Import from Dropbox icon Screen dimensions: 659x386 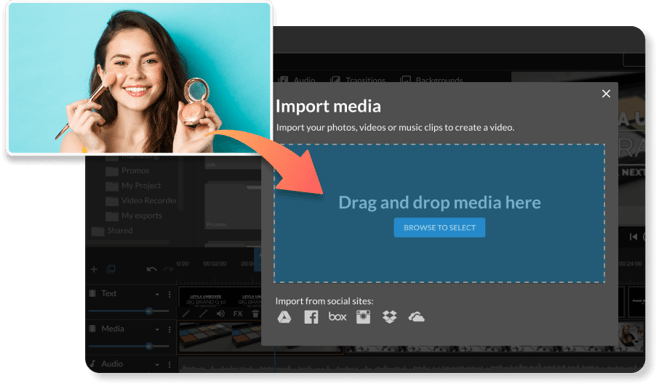(x=390, y=317)
